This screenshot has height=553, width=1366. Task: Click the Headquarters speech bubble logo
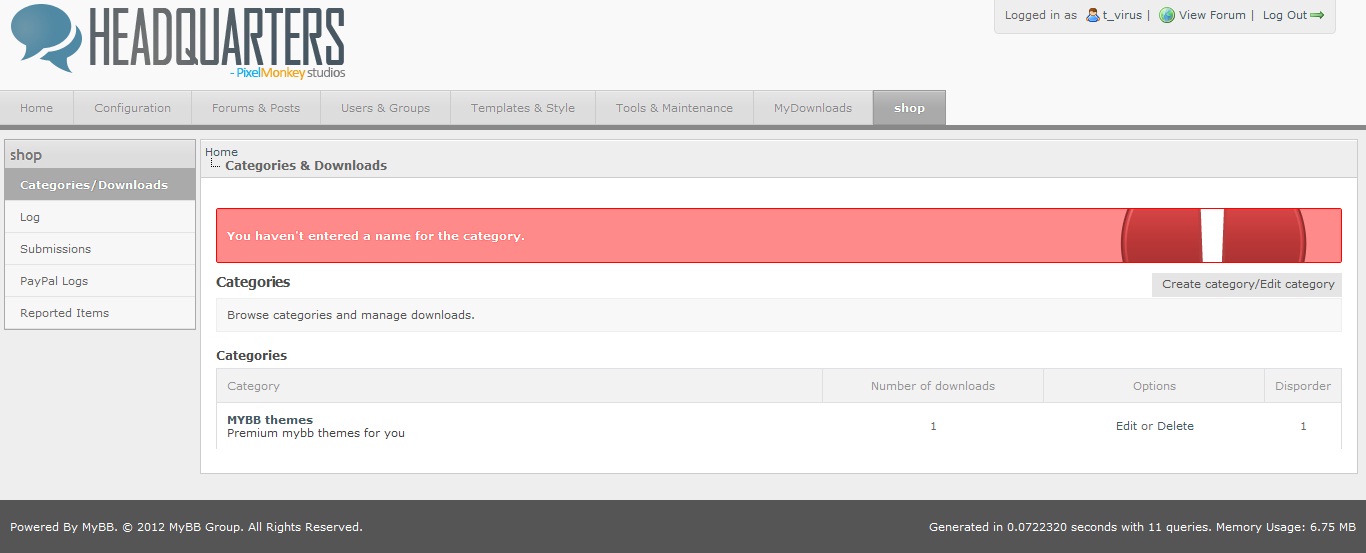(46, 38)
